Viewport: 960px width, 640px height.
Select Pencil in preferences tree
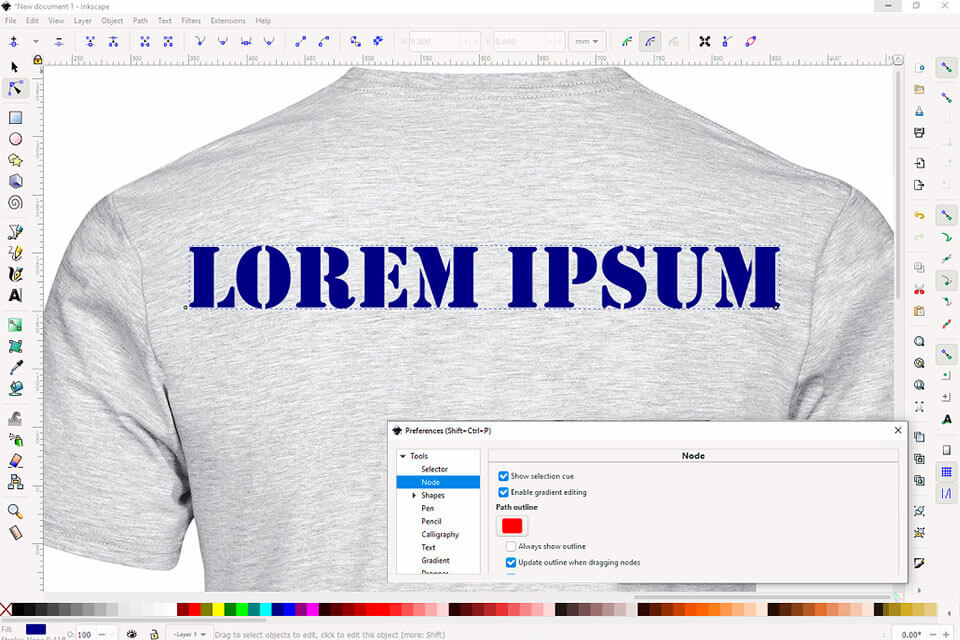coord(431,521)
